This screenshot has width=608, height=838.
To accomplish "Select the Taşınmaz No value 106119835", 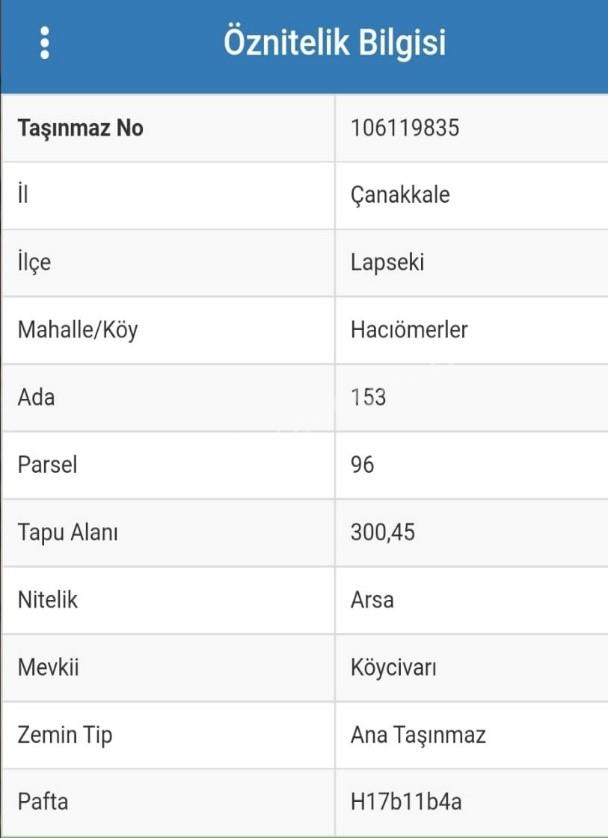I will pos(405,128).
